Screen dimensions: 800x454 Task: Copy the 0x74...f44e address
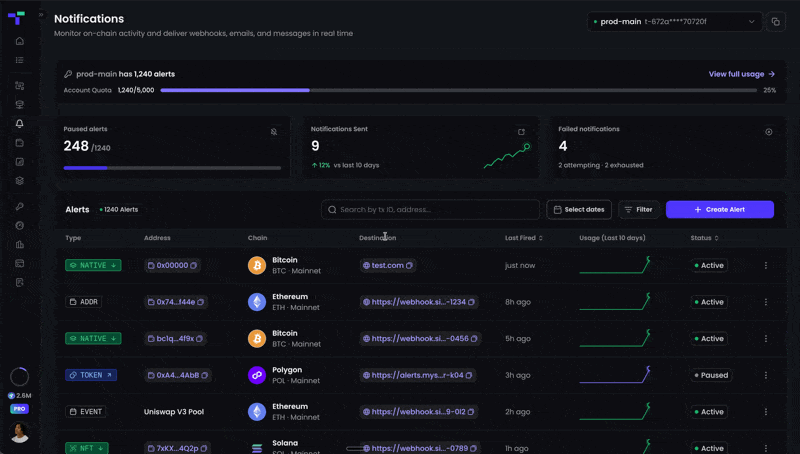pyautogui.click(x=201, y=302)
